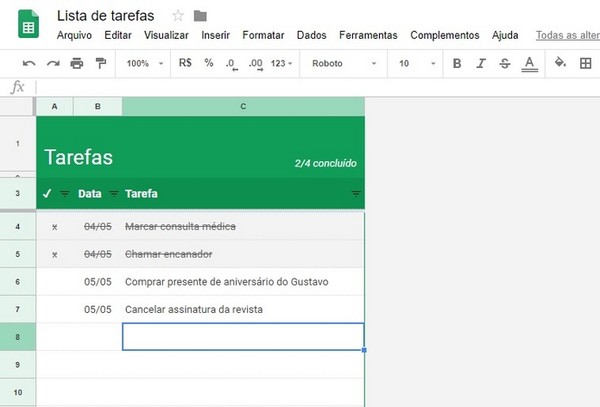Open the Tarefa column filter dropdown
This screenshot has width=600, height=407.
[355, 193]
